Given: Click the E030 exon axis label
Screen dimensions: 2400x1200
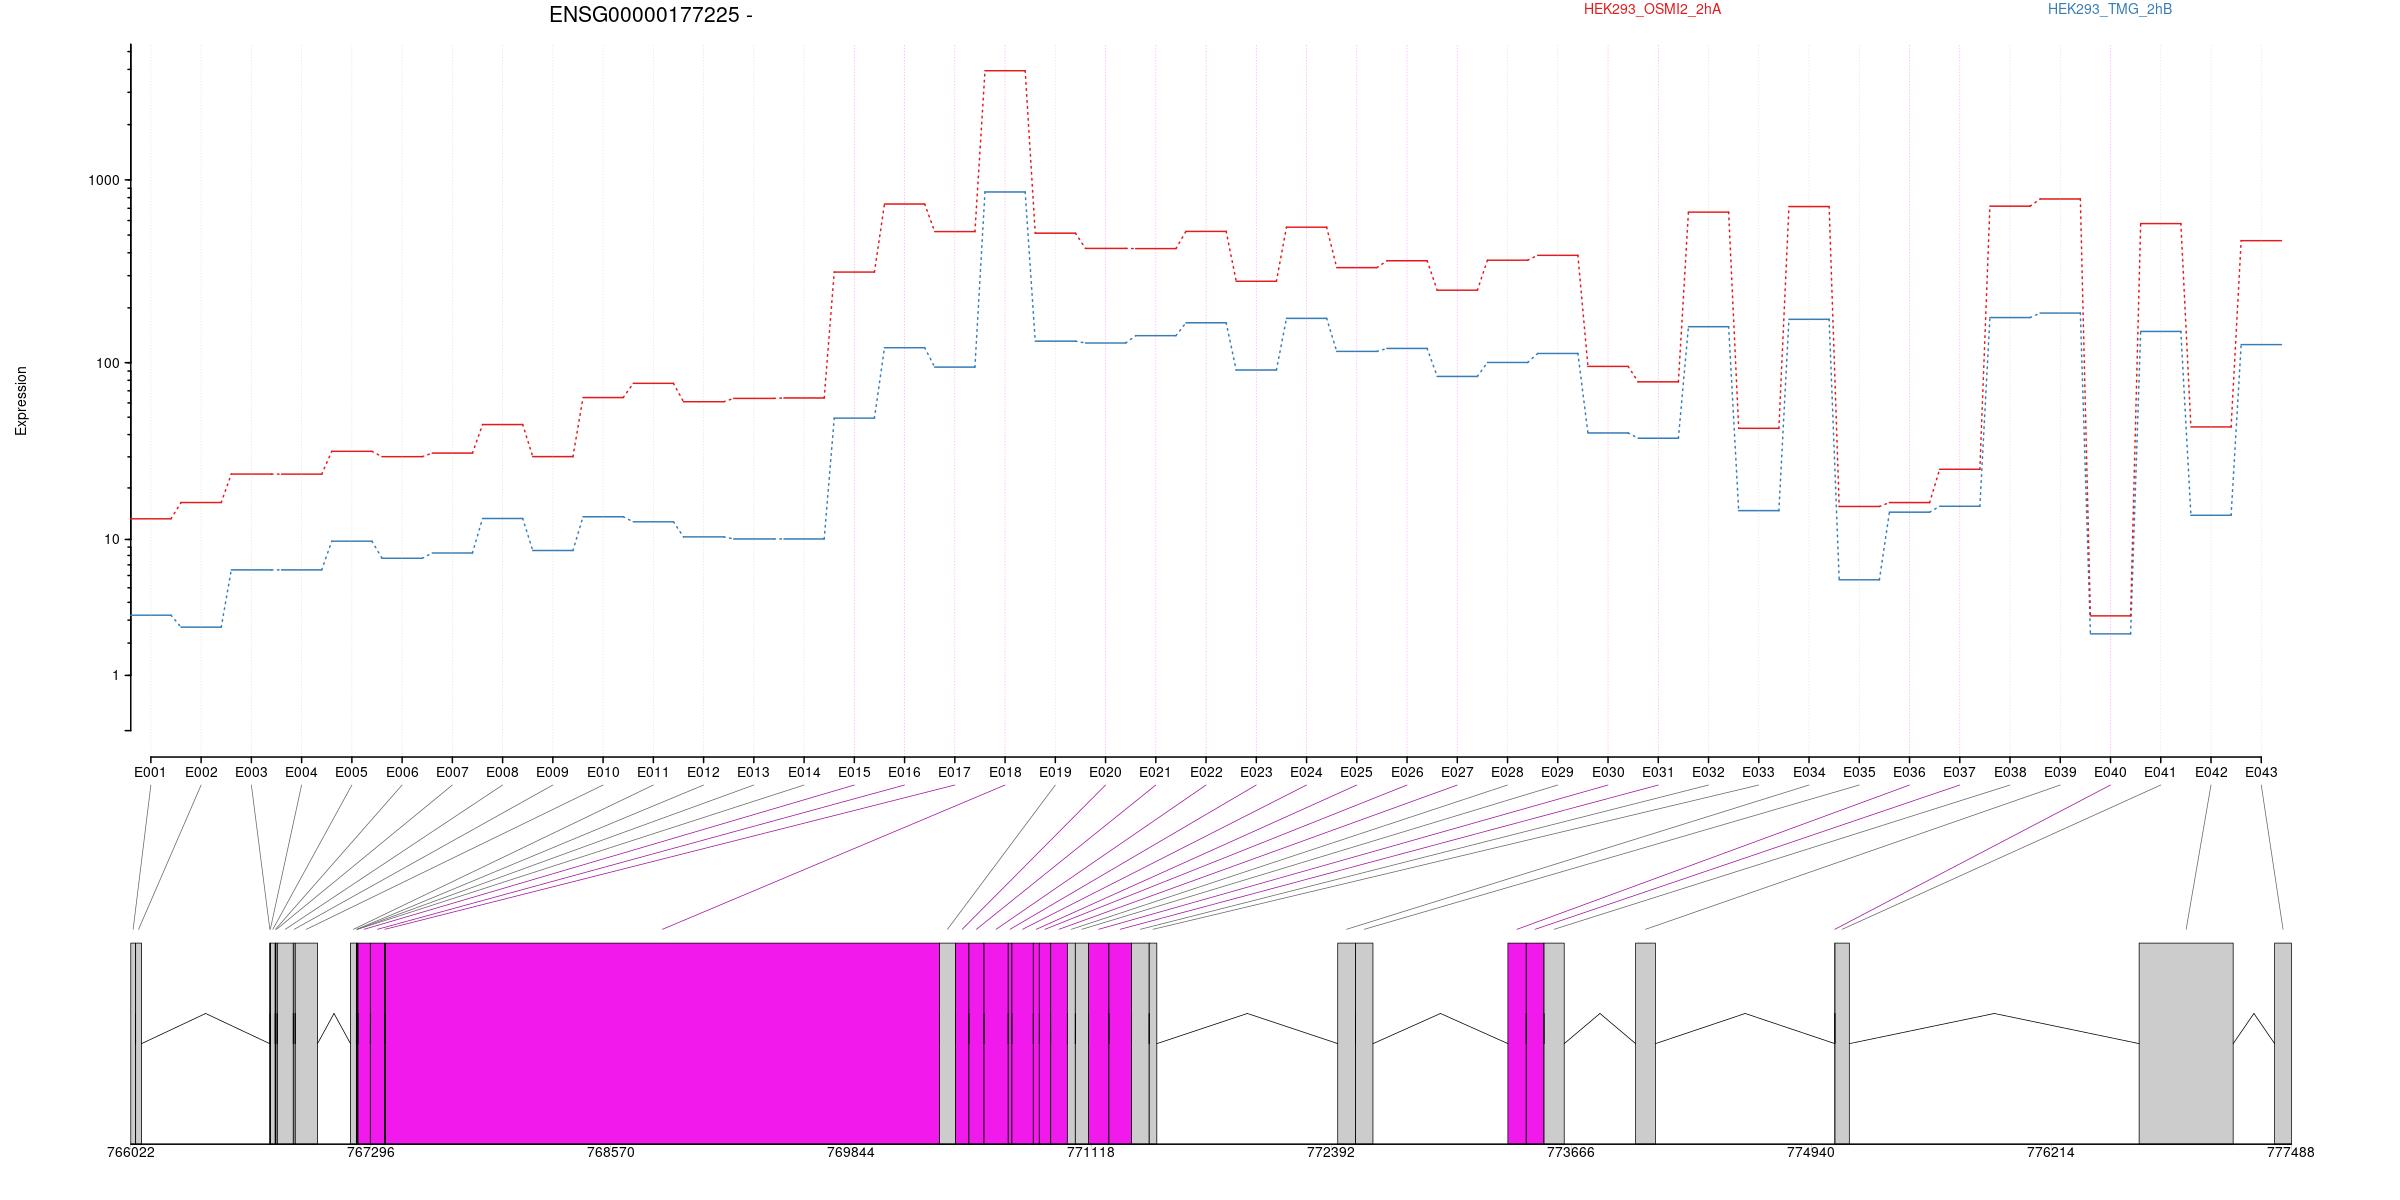Looking at the screenshot, I should [1608, 772].
